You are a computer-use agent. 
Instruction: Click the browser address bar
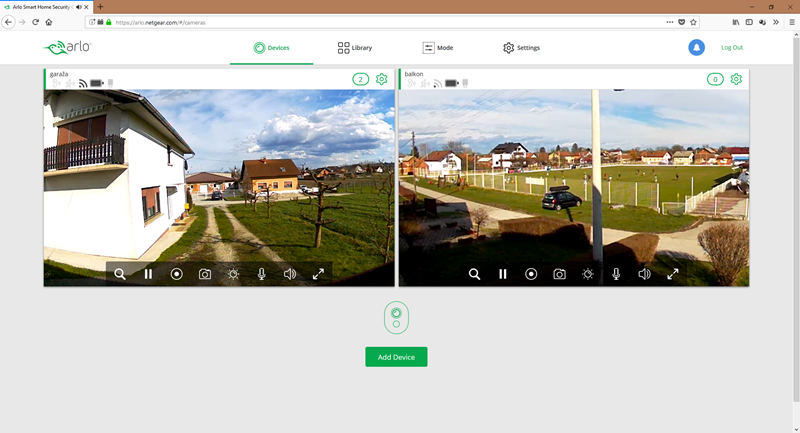[x=380, y=21]
